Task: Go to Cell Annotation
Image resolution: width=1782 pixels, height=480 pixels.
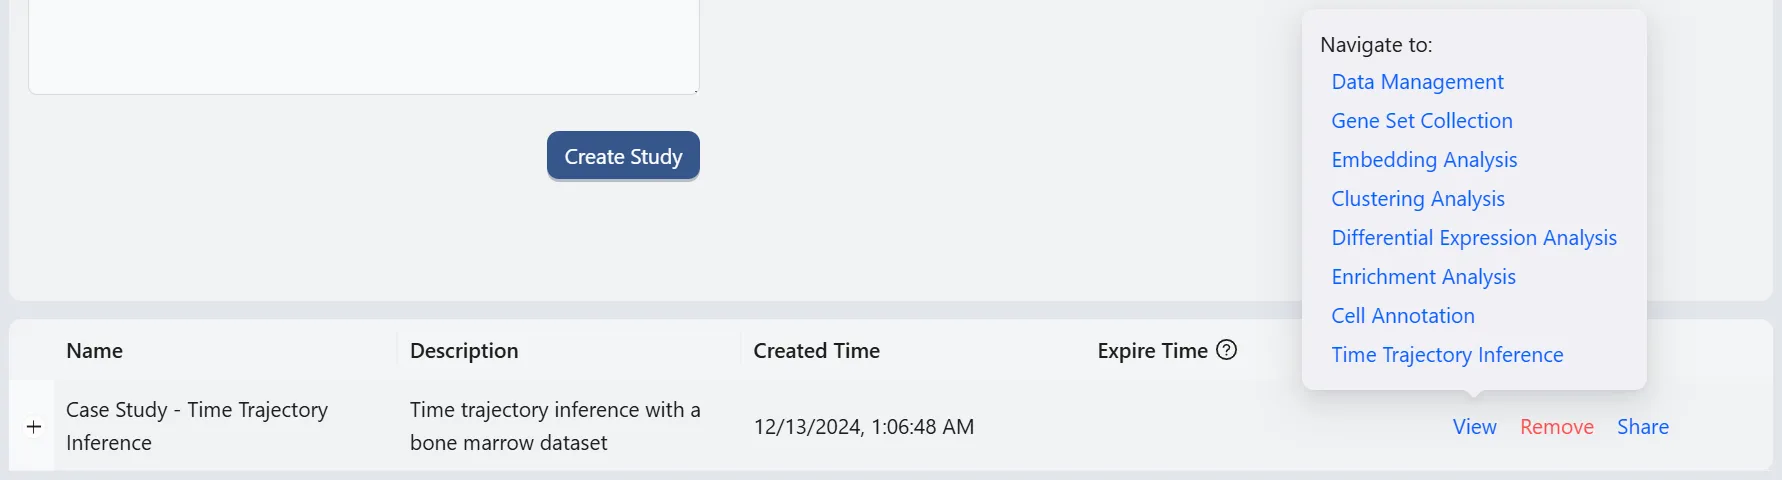Action: click(x=1402, y=316)
